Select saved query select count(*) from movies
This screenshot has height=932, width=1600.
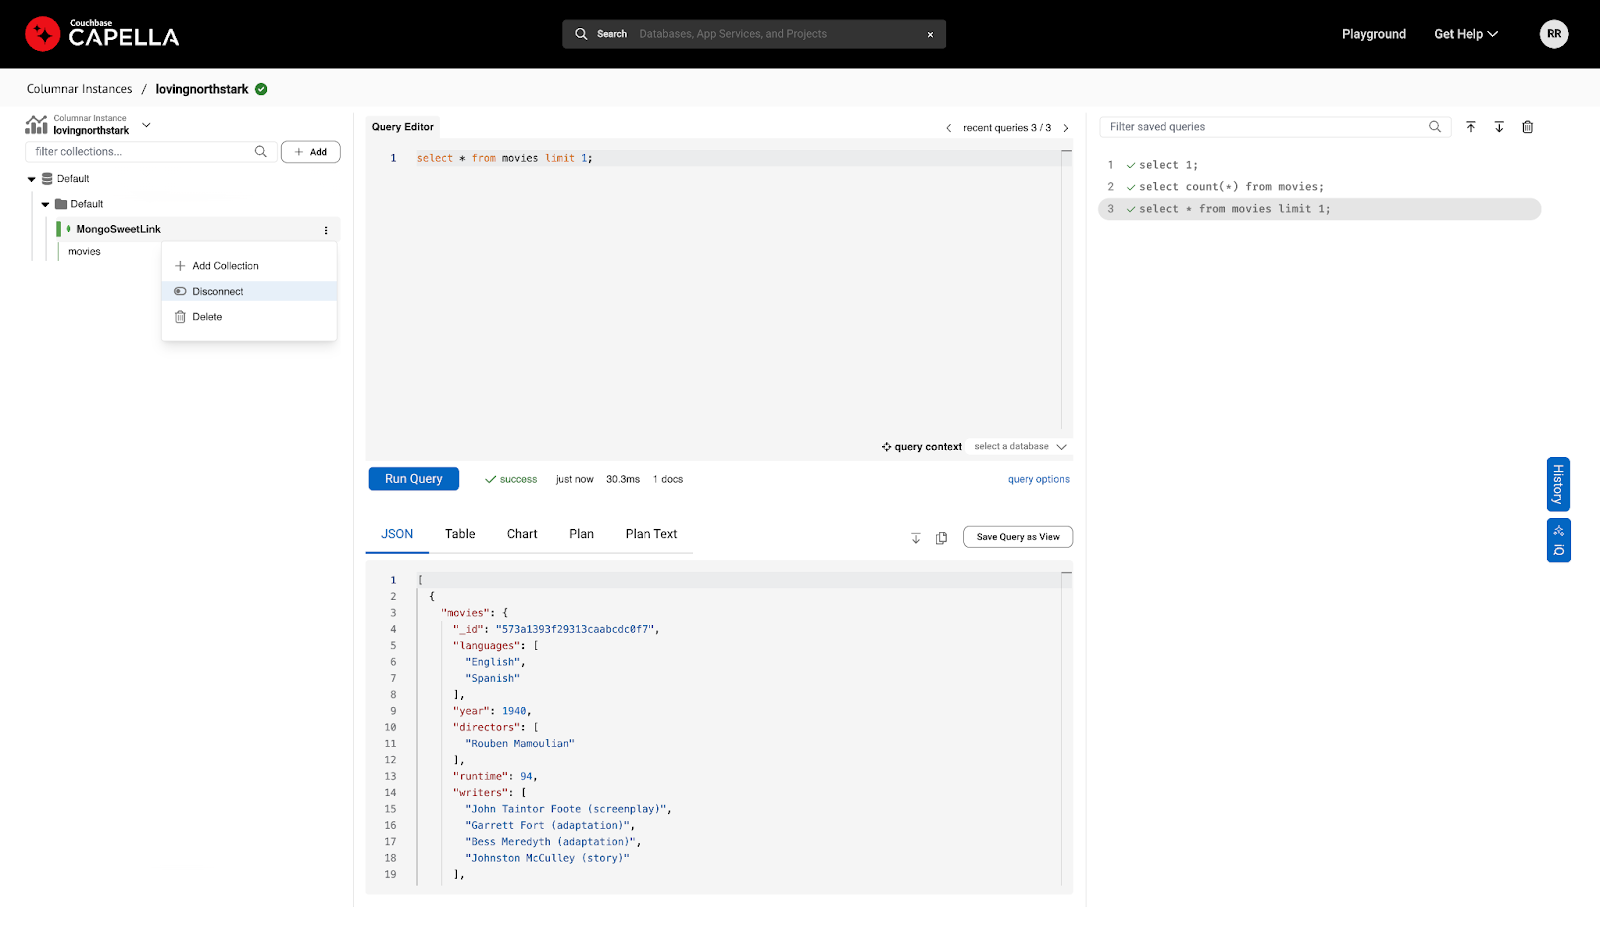[x=1229, y=186]
